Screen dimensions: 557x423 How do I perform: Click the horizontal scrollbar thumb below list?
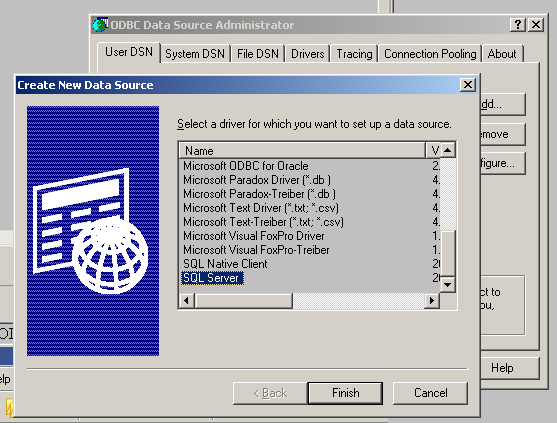click(x=243, y=301)
